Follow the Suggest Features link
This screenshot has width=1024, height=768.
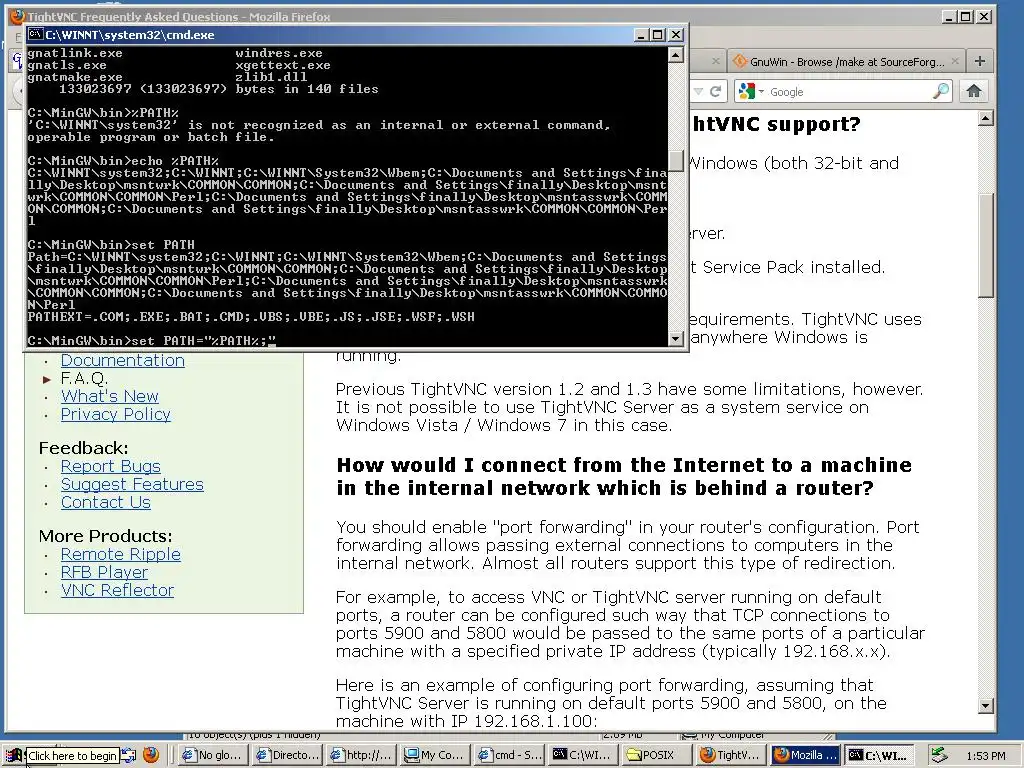click(x=132, y=484)
